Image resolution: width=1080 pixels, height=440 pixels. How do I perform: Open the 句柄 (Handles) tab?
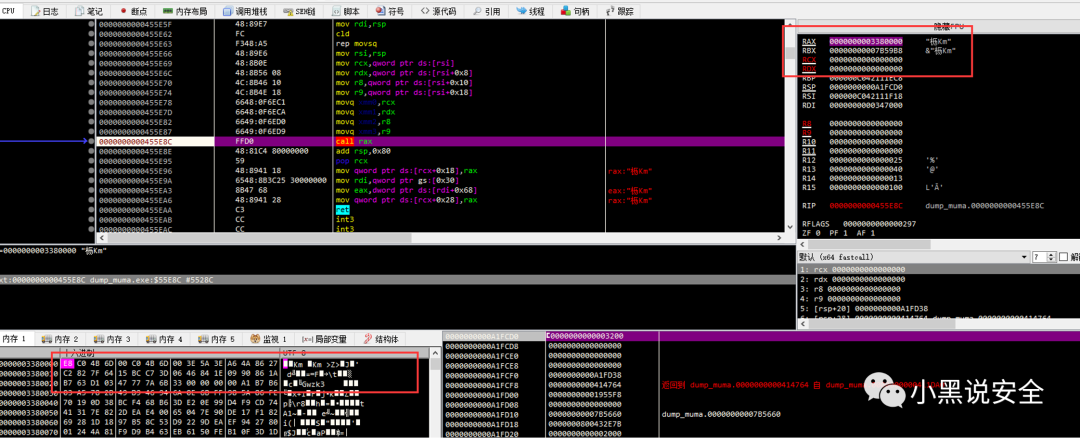575,12
